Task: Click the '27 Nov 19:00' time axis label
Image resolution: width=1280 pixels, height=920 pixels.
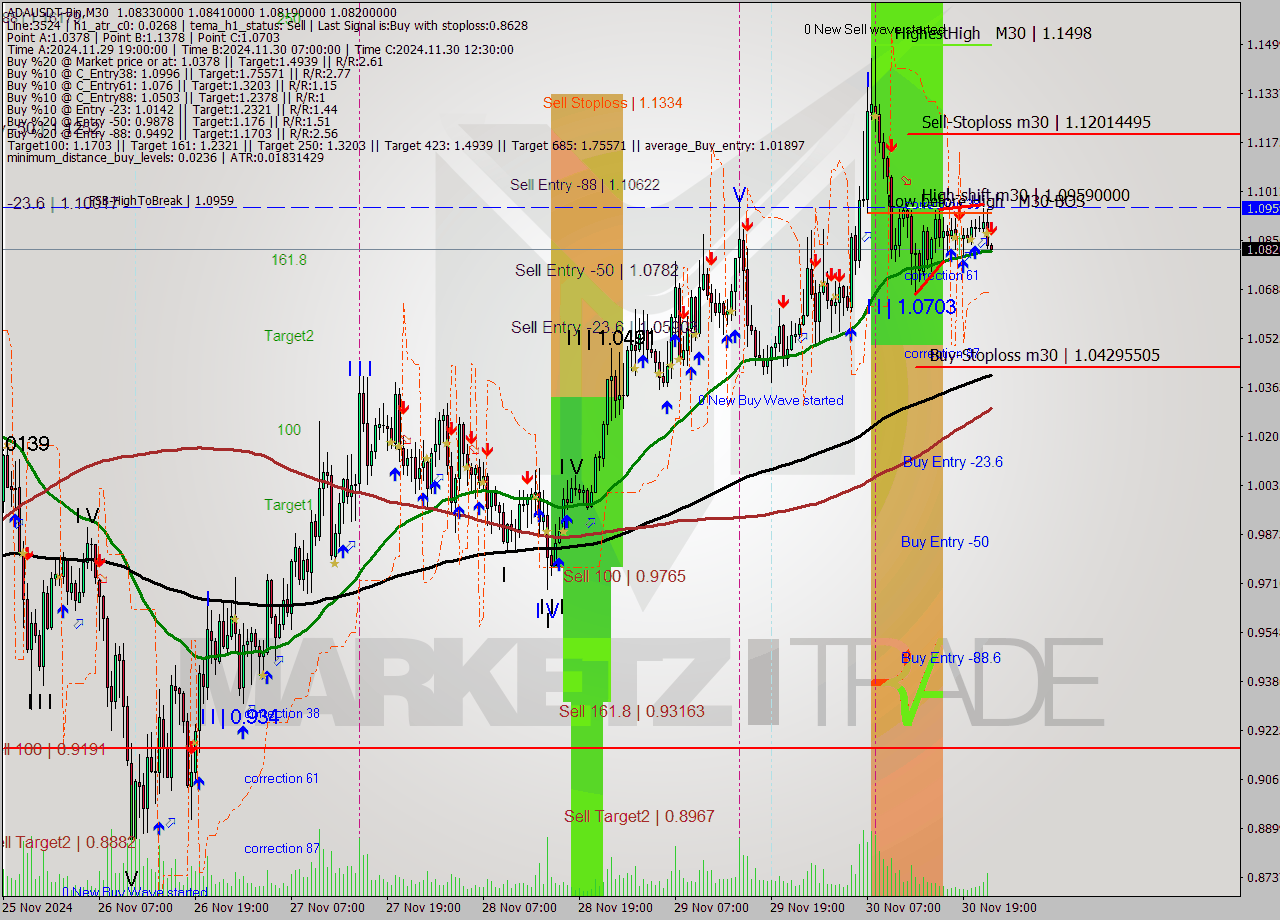Action: [423, 908]
